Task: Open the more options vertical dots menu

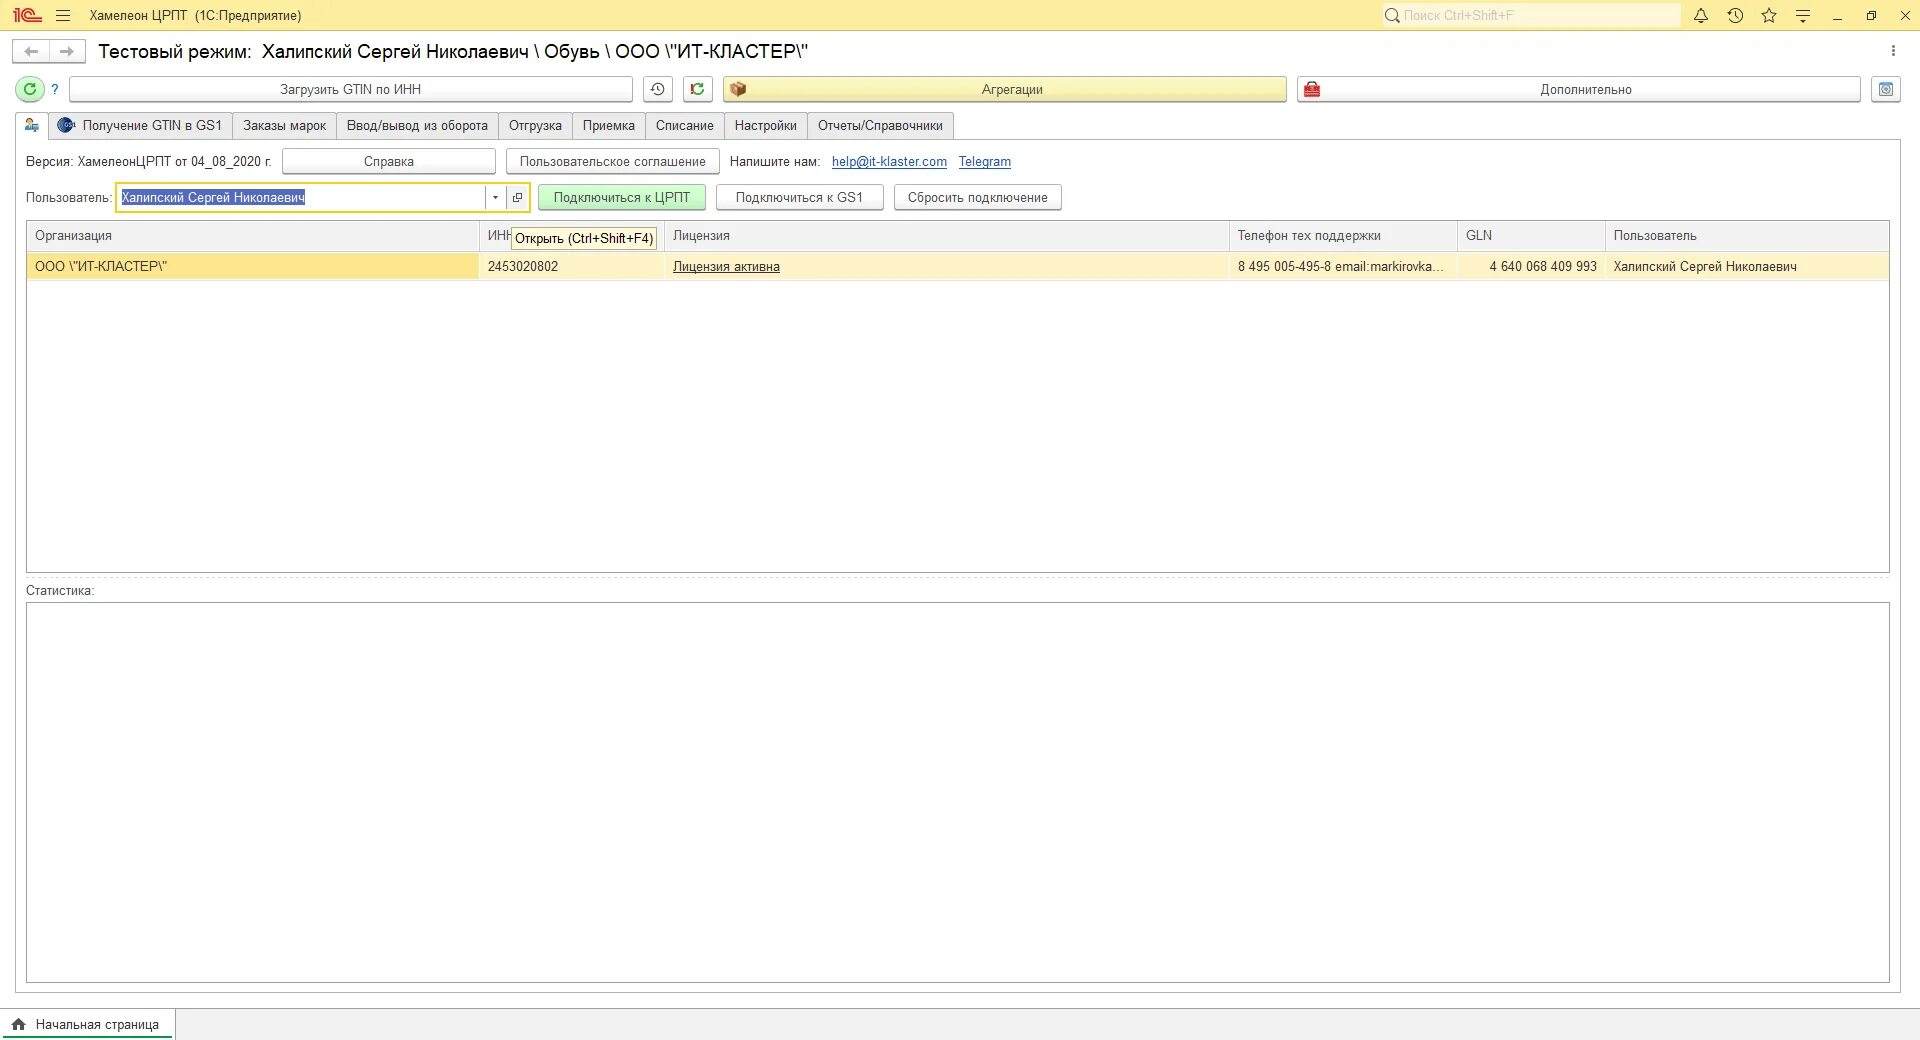Action: point(1893,51)
